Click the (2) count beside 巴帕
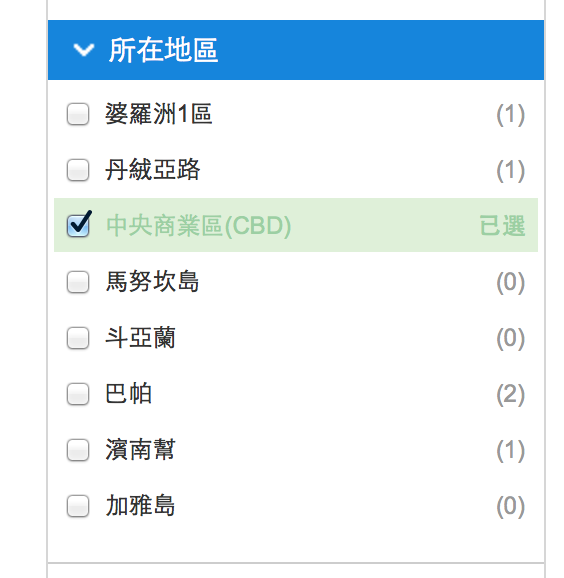This screenshot has height=578, width=564. (511, 394)
